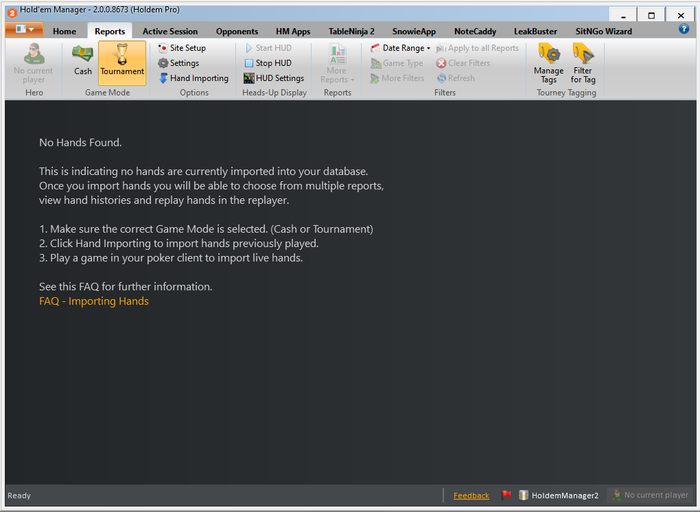
Task: Select the NoteCaddy tab
Action: pos(475,31)
